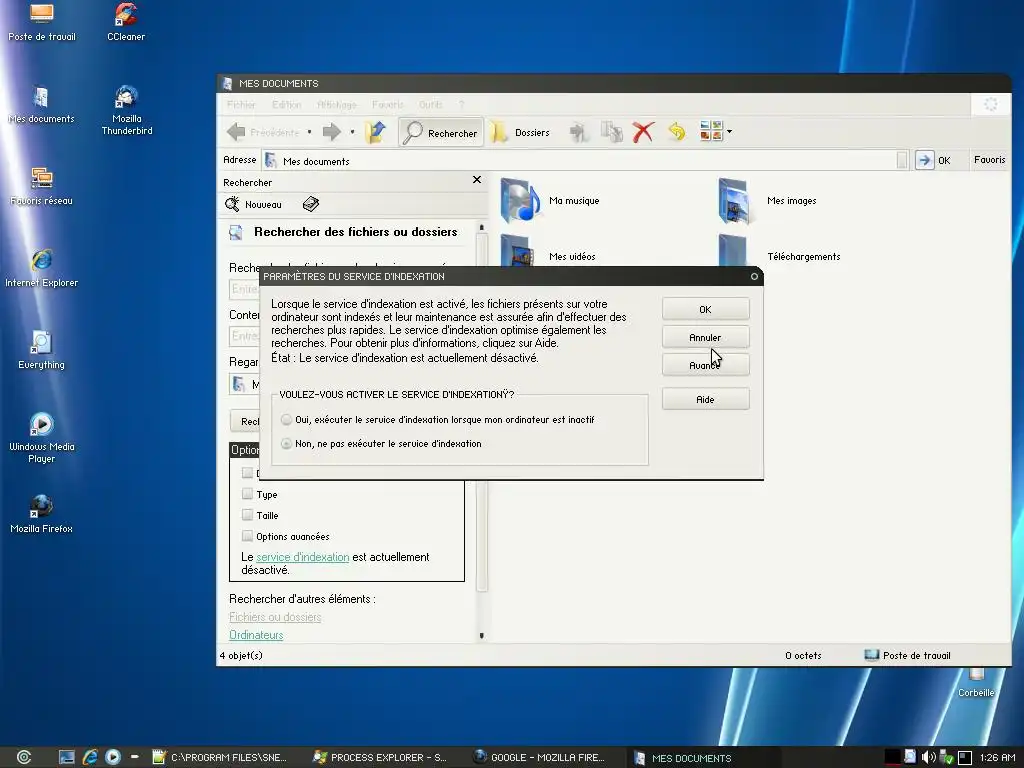Close the Rechercher side panel

click(477, 180)
